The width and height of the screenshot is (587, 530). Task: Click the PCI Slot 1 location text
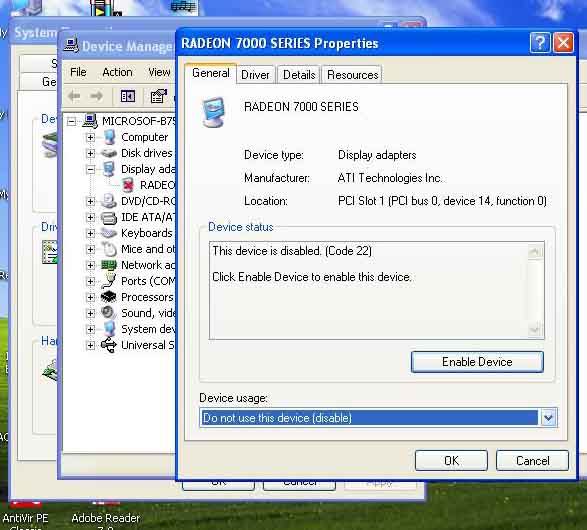pos(442,201)
